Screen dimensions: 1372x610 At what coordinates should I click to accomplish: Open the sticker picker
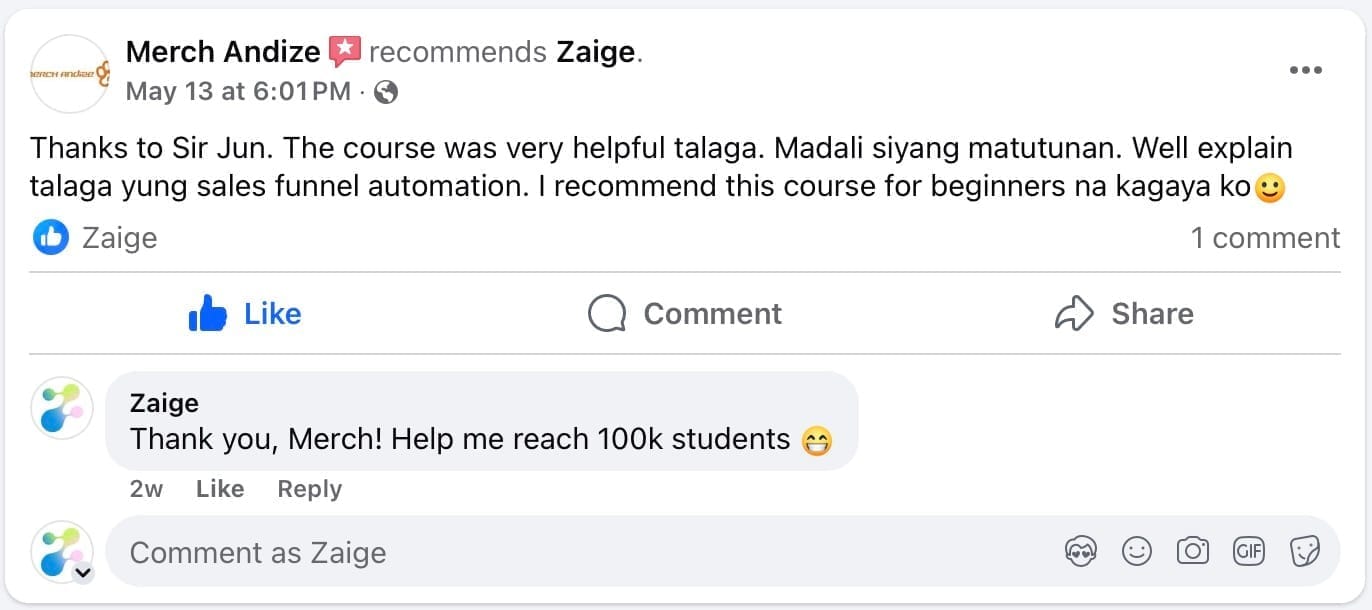coord(1305,551)
